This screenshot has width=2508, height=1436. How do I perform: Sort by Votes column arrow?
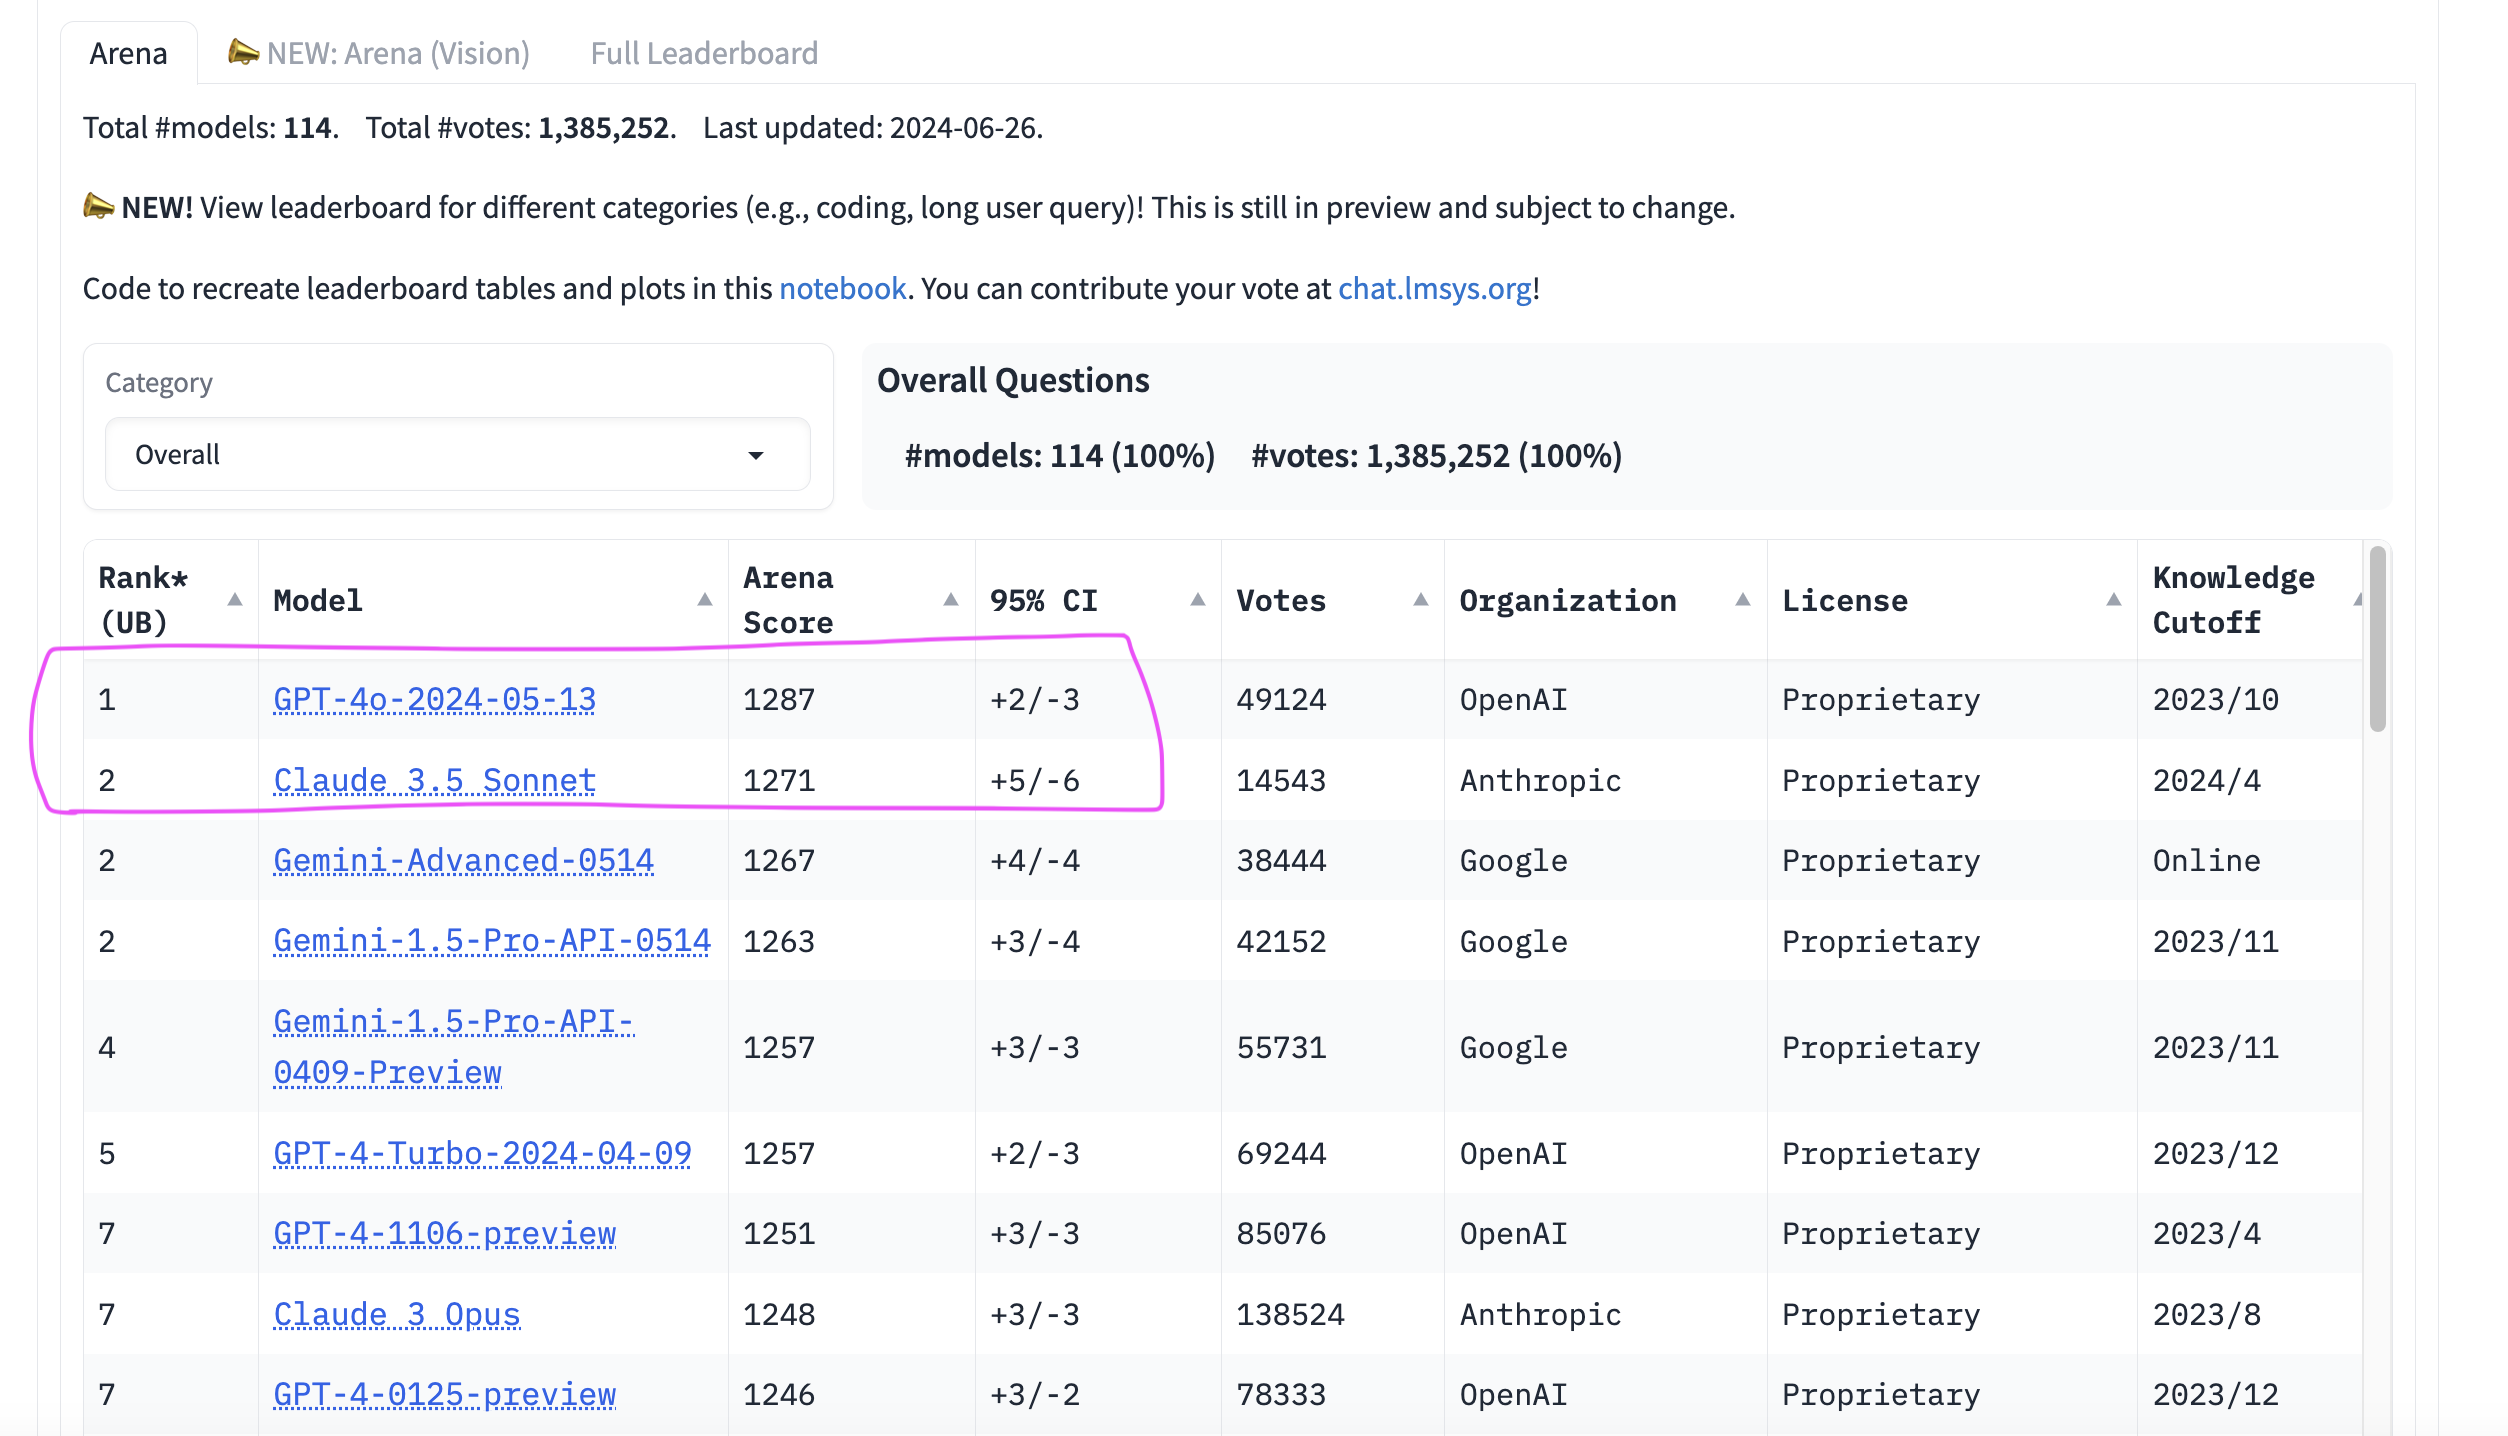click(1421, 600)
